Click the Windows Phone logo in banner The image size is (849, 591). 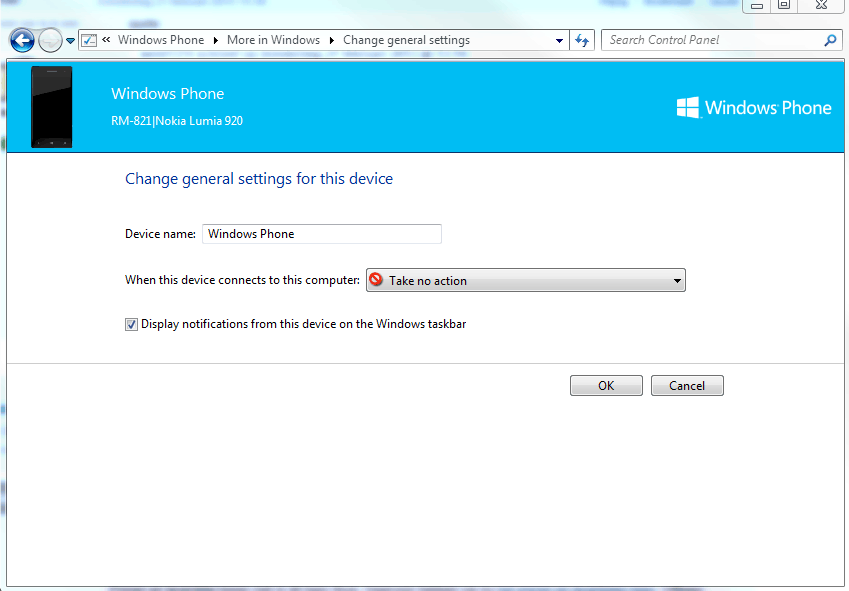pos(754,108)
